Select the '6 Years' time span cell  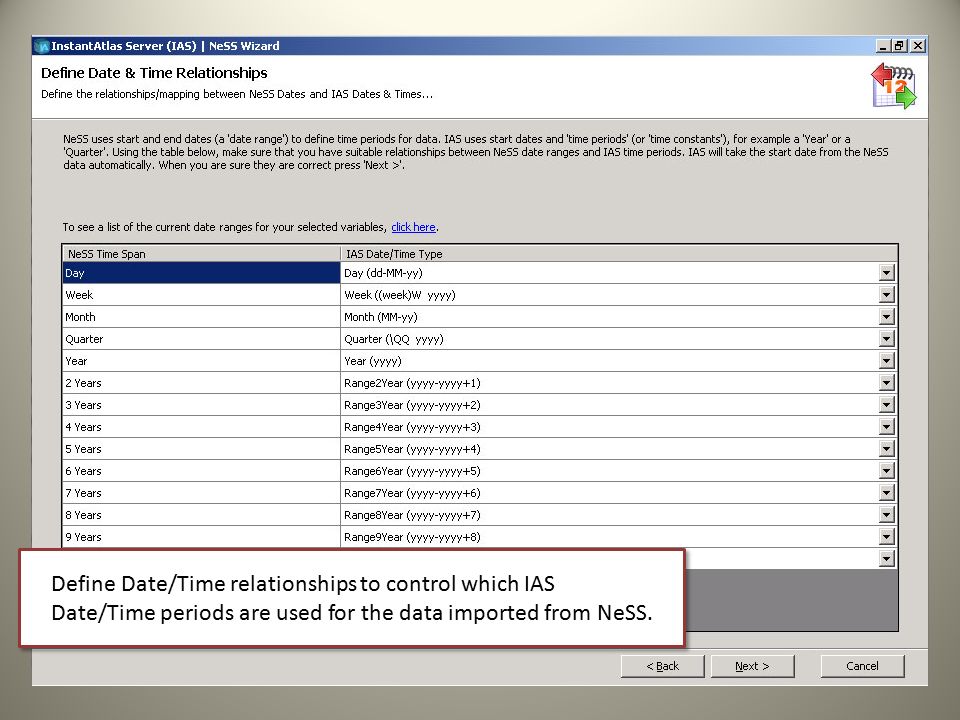click(x=201, y=471)
